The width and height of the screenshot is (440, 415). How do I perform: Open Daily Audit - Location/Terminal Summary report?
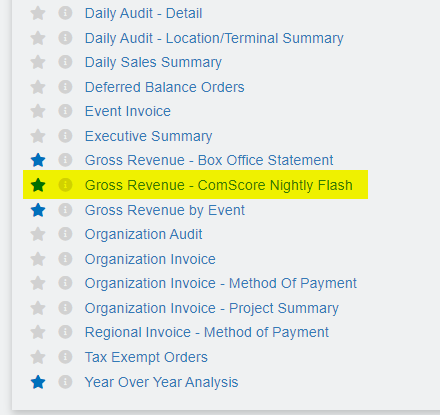tap(214, 38)
